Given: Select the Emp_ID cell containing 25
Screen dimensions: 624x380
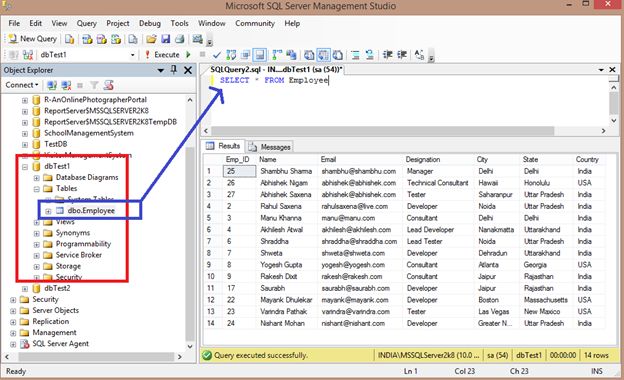Looking at the screenshot, I should 239,171.
